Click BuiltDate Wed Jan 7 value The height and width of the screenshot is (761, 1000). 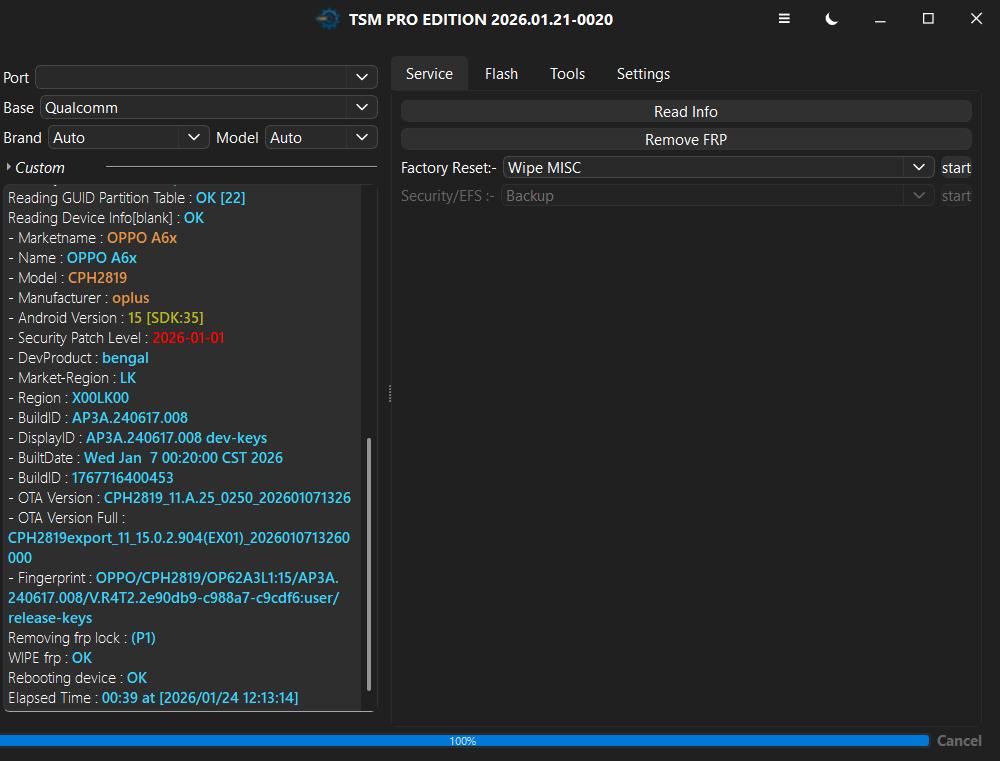tap(184, 457)
